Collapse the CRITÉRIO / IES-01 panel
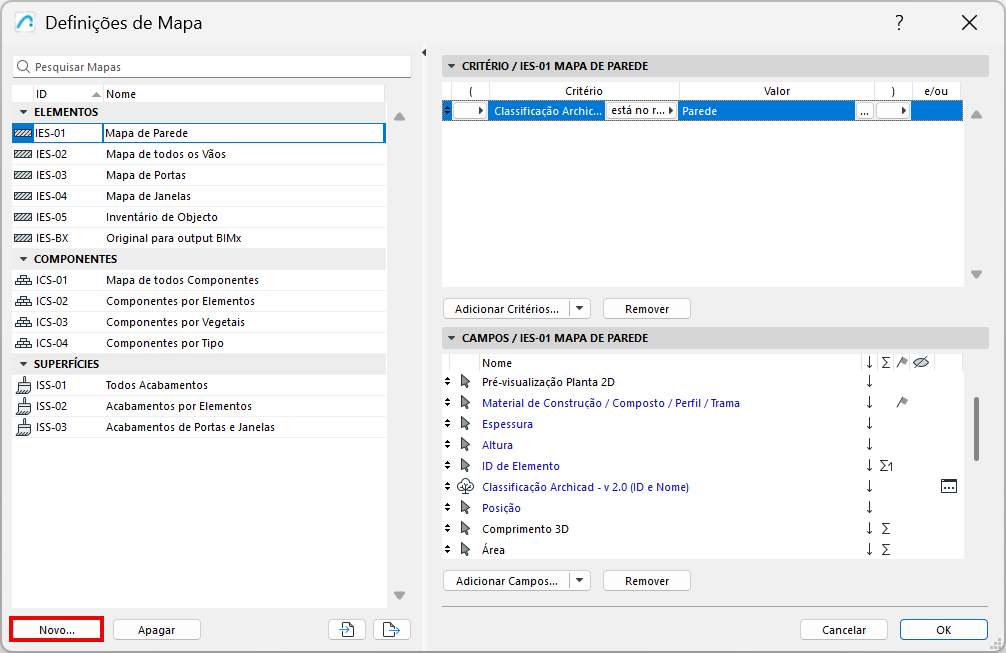Image resolution: width=1006 pixels, height=653 pixels. [x=451, y=66]
